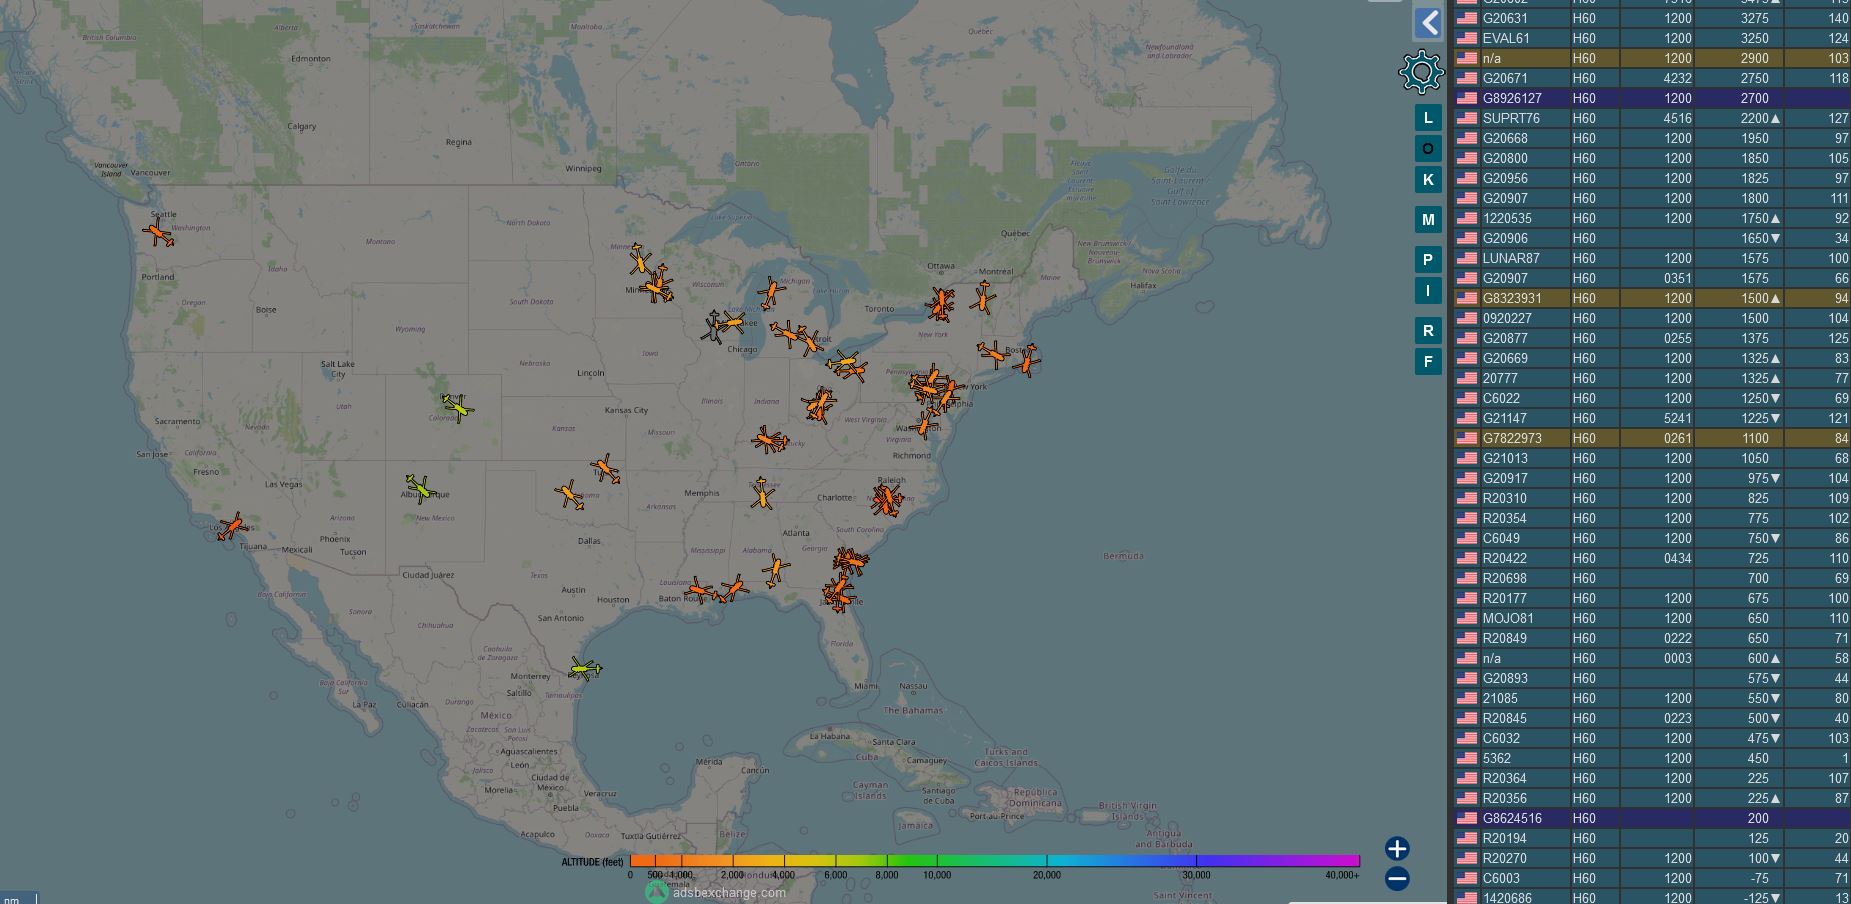Select the yellow-green helicopter in Colorado
The height and width of the screenshot is (904, 1851).
[458, 407]
